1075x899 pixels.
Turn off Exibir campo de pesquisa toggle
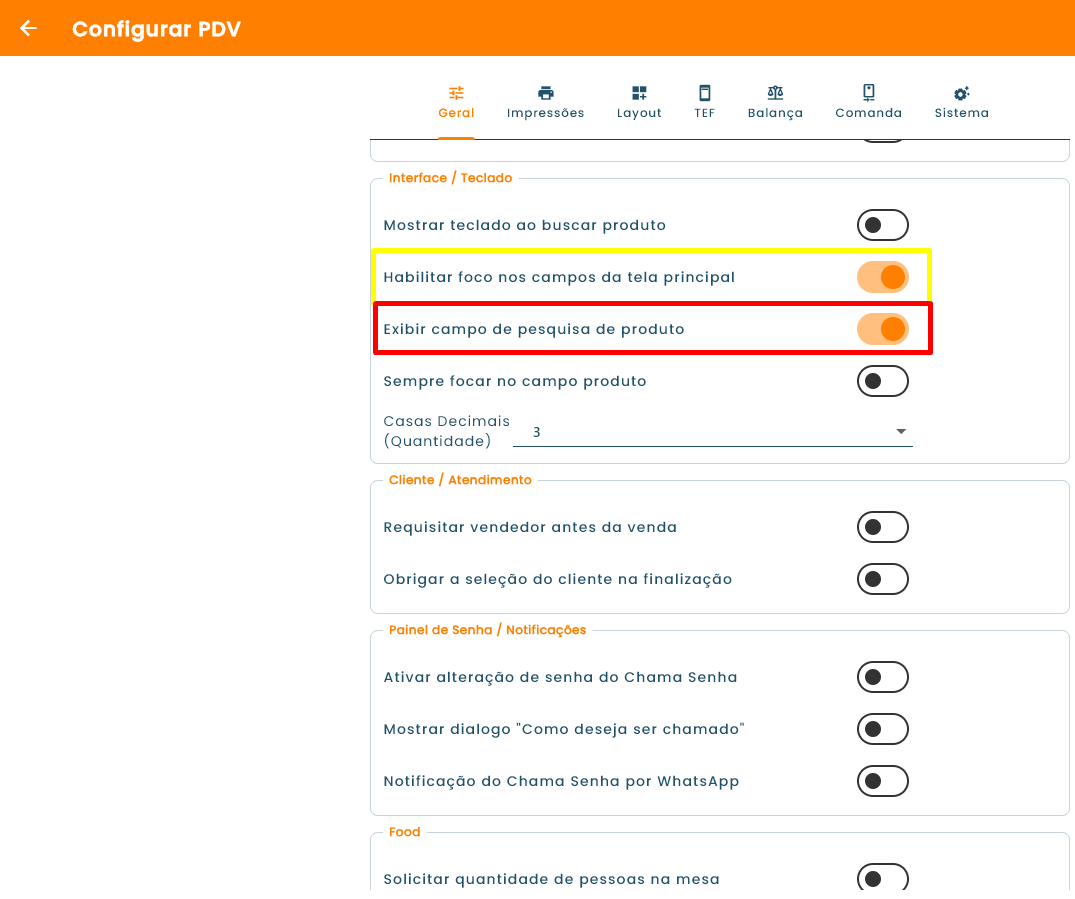click(x=882, y=329)
